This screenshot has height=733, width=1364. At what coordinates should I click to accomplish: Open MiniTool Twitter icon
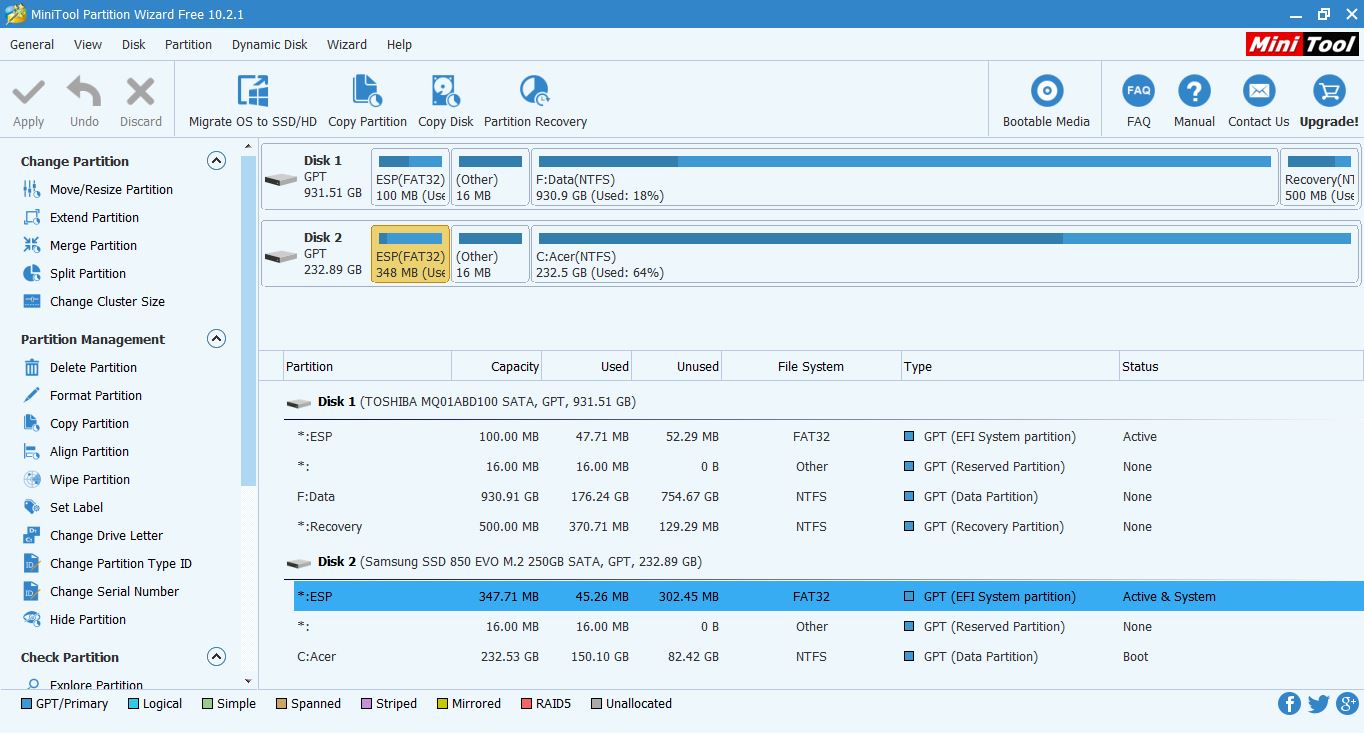tap(1318, 704)
